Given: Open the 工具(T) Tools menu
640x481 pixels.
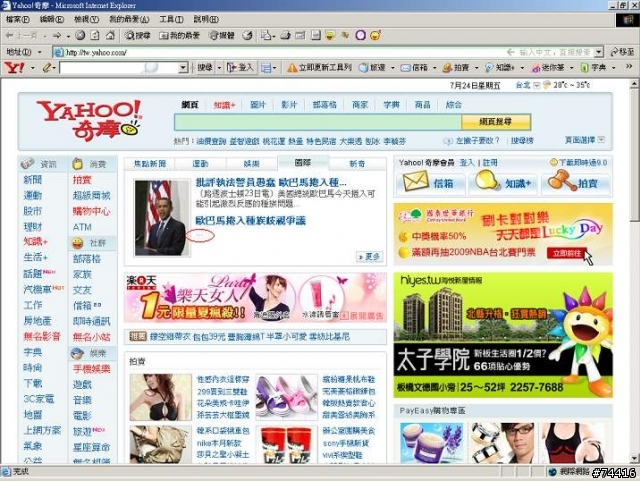Looking at the screenshot, I should 171,20.
